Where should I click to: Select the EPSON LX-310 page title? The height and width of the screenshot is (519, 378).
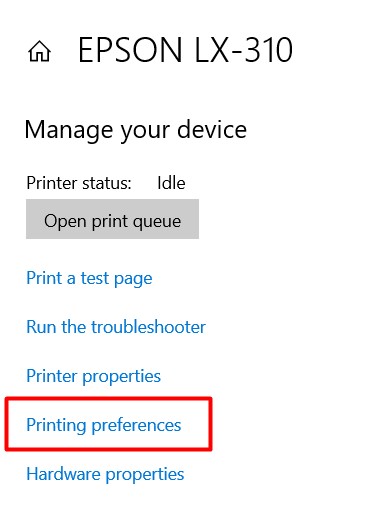coord(185,50)
